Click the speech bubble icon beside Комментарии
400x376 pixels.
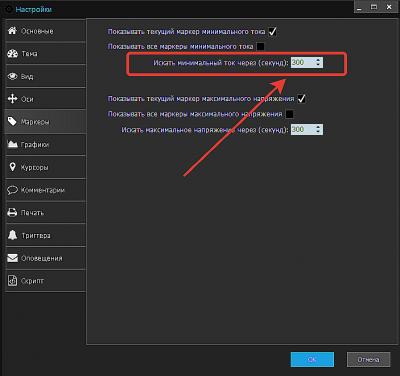(12, 190)
